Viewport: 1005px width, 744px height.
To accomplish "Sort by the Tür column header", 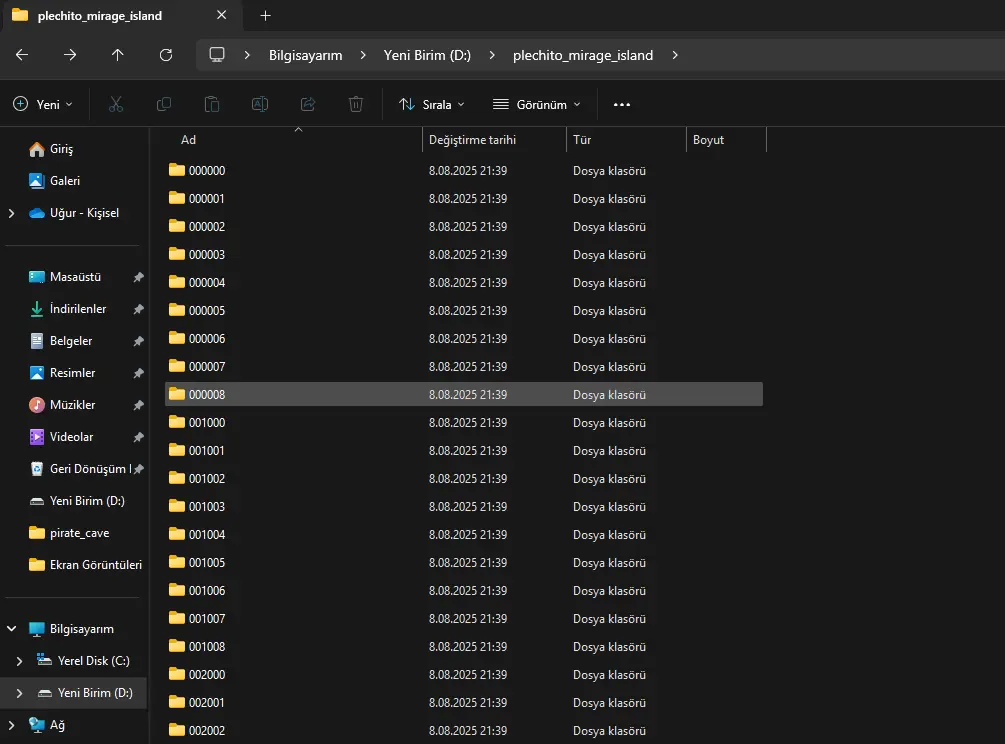I will pyautogui.click(x=626, y=140).
